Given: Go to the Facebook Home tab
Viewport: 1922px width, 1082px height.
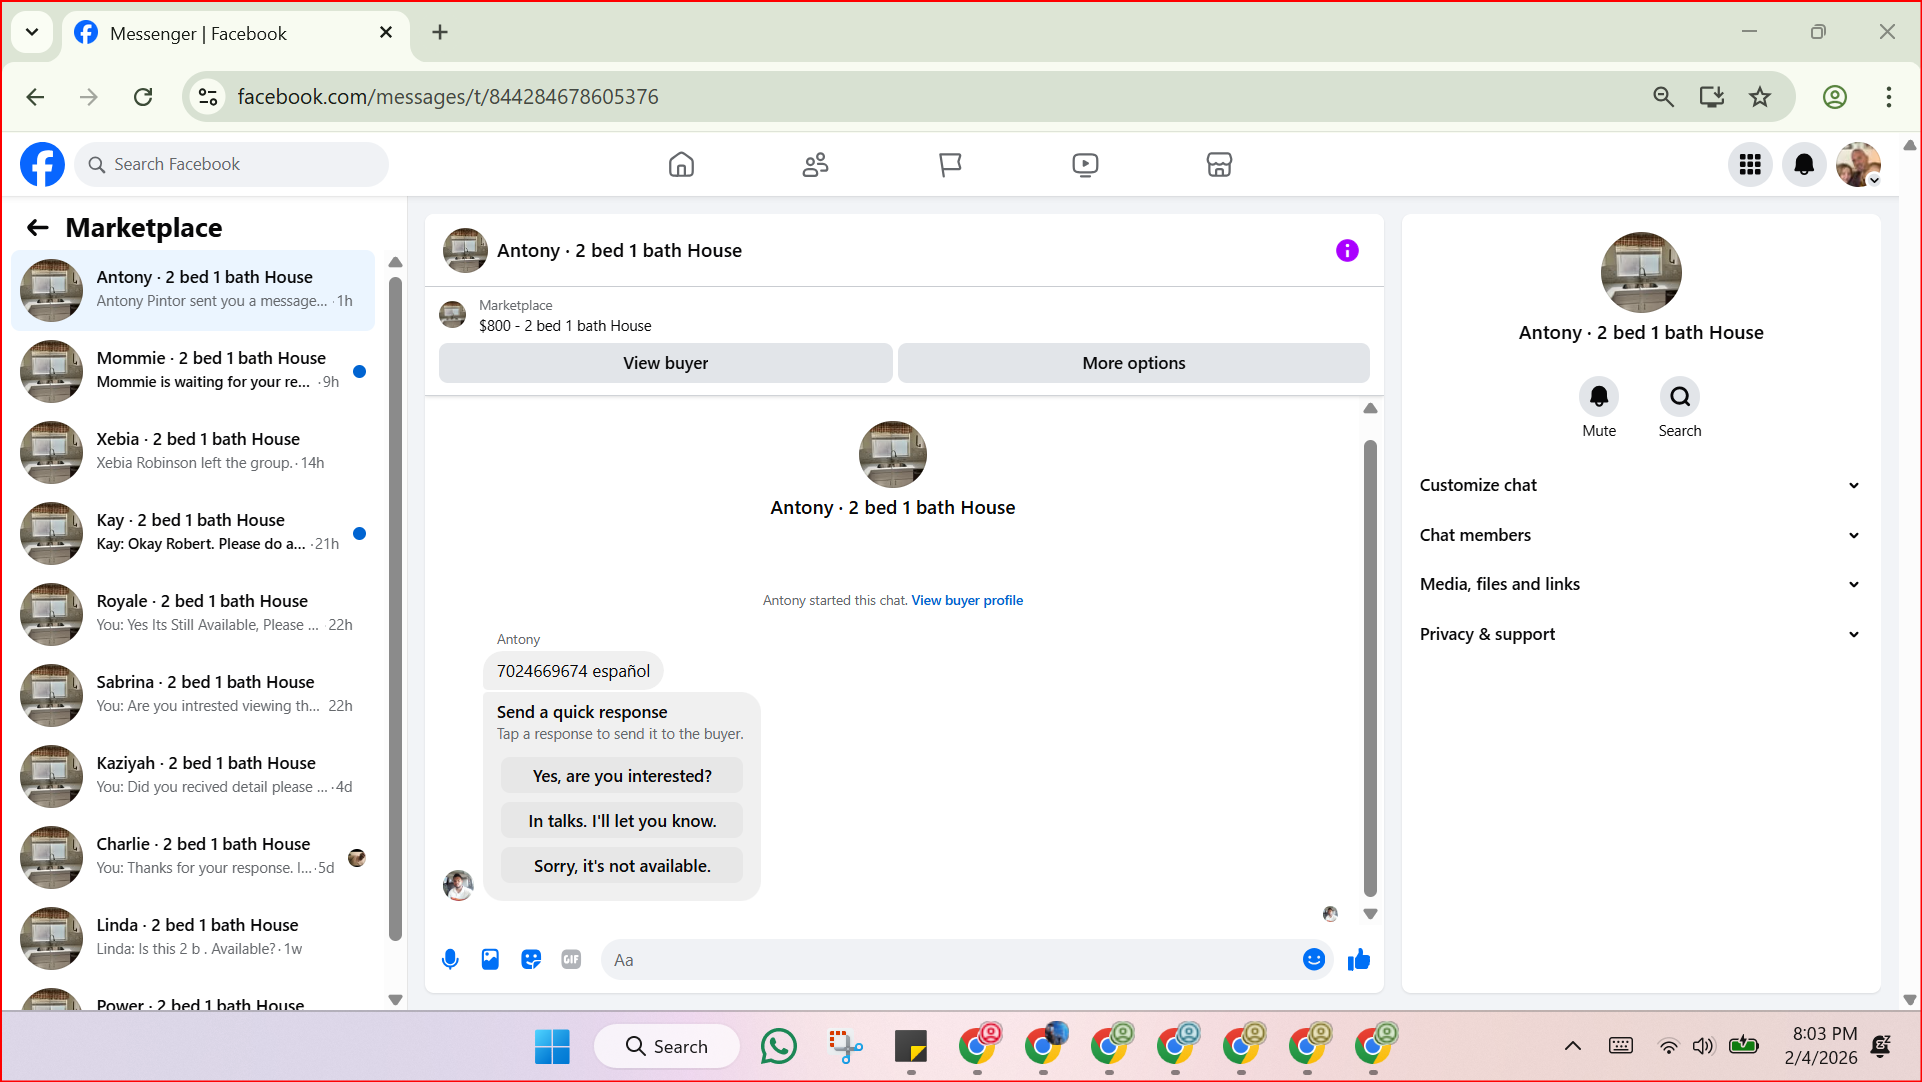Looking at the screenshot, I should click(x=681, y=165).
